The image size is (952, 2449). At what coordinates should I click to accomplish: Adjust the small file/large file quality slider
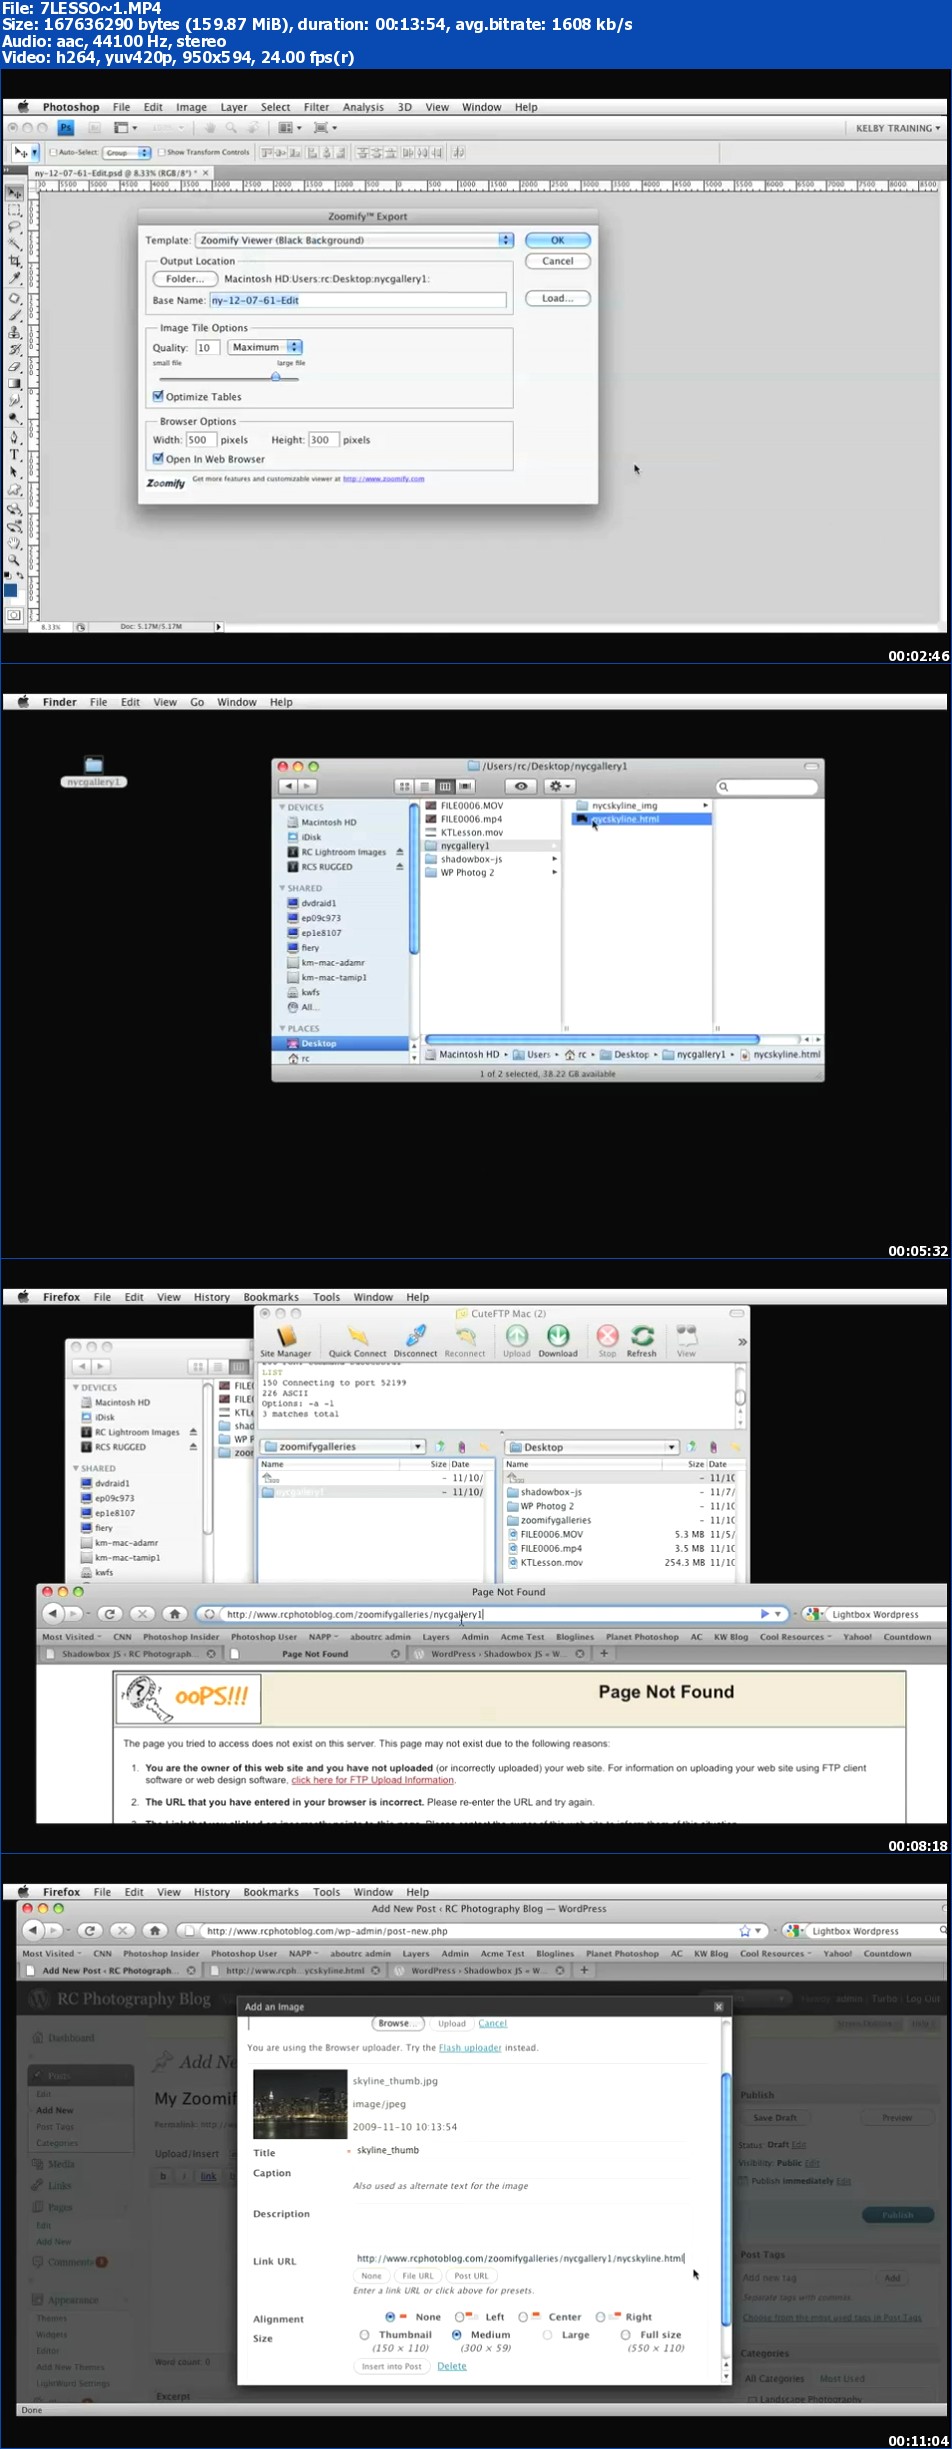[x=275, y=377]
